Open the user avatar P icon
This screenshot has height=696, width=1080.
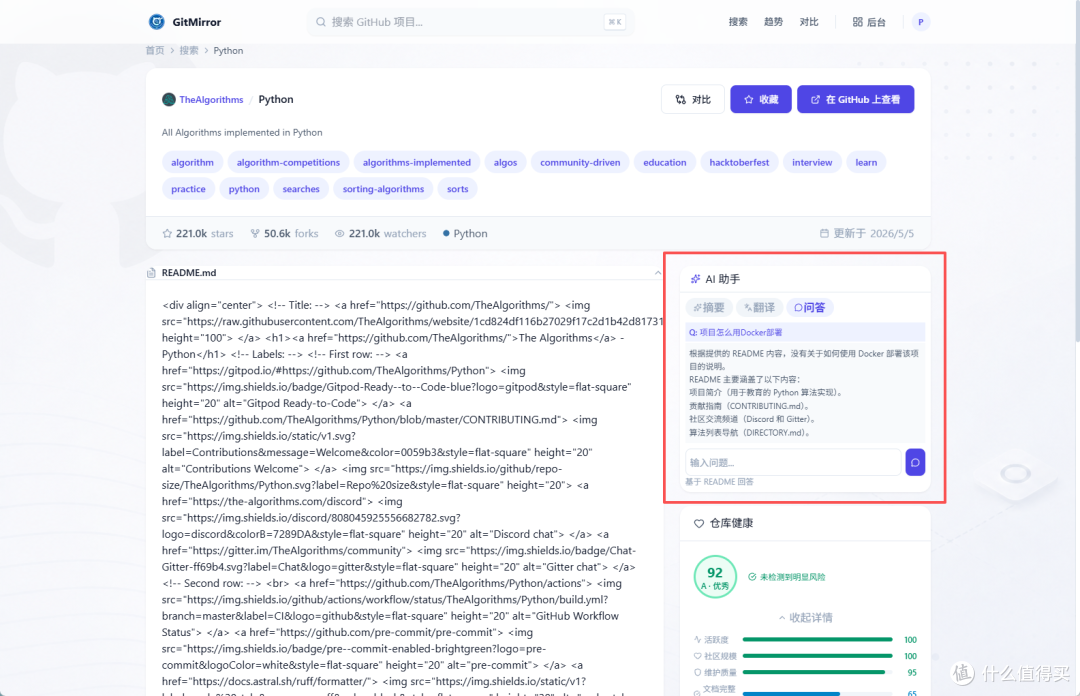(x=920, y=22)
